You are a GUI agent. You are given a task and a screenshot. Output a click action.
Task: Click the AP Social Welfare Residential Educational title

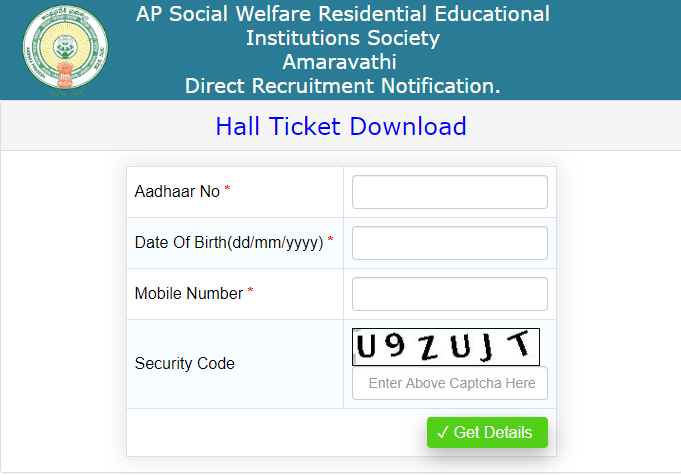tap(343, 14)
